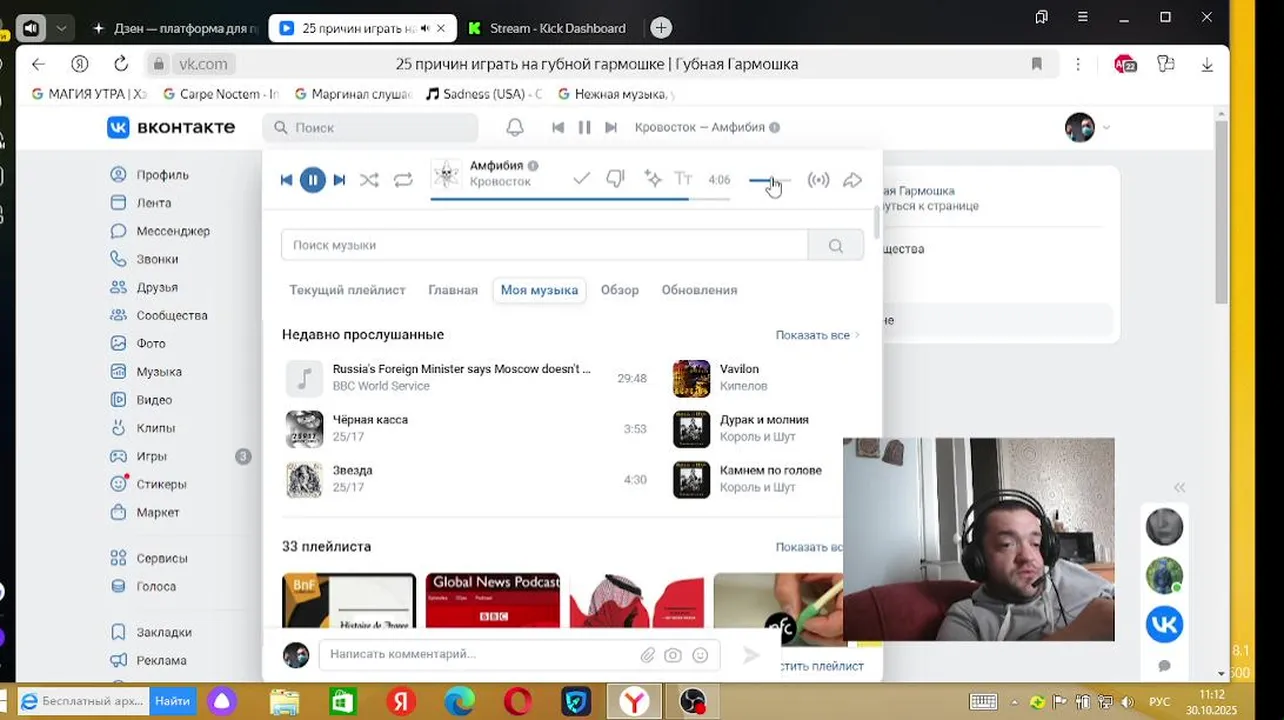Open the Обновления tab
This screenshot has height=720, width=1284.
(x=699, y=290)
